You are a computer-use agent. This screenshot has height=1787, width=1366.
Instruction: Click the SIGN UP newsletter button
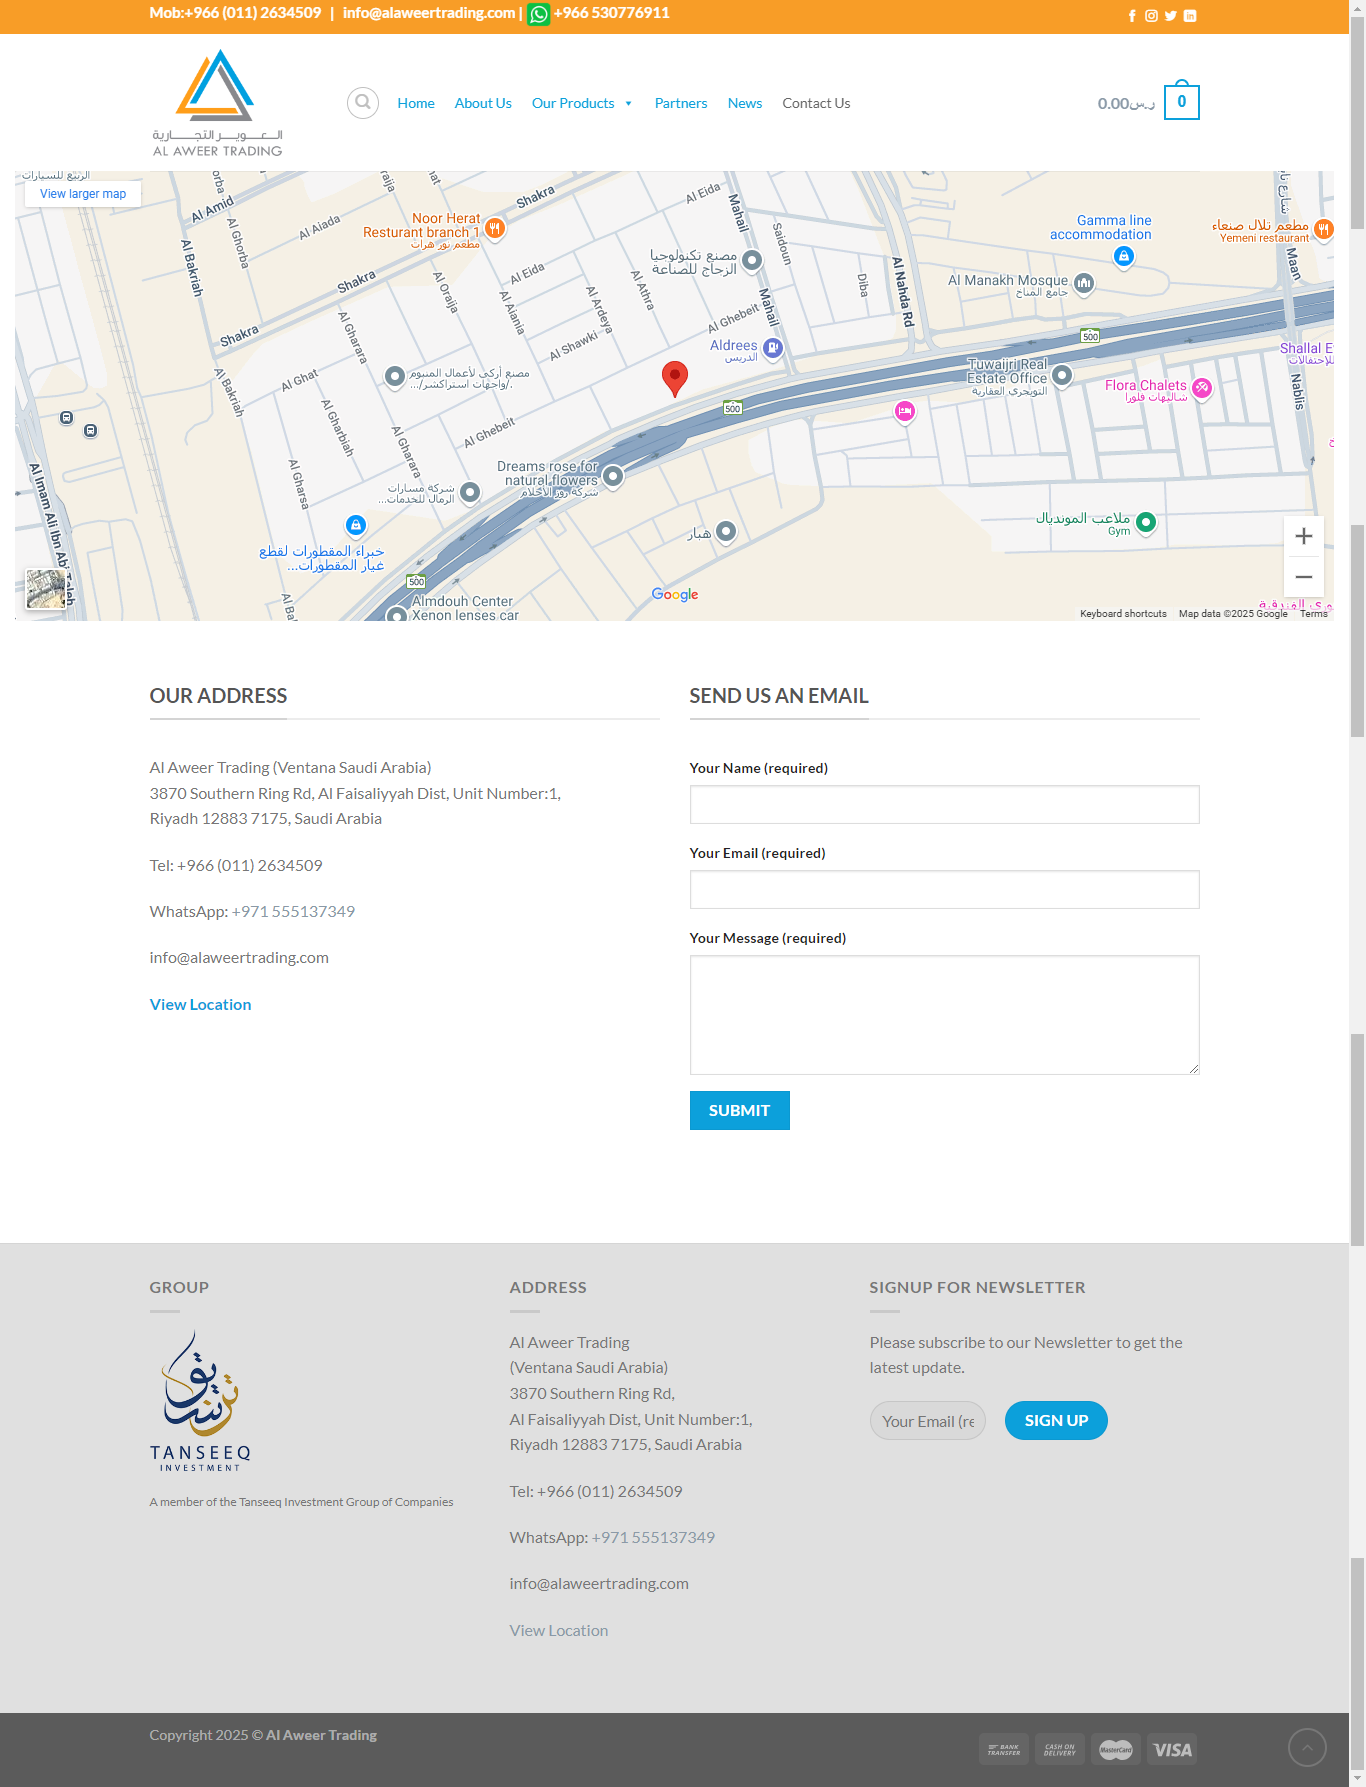pyautogui.click(x=1055, y=1420)
